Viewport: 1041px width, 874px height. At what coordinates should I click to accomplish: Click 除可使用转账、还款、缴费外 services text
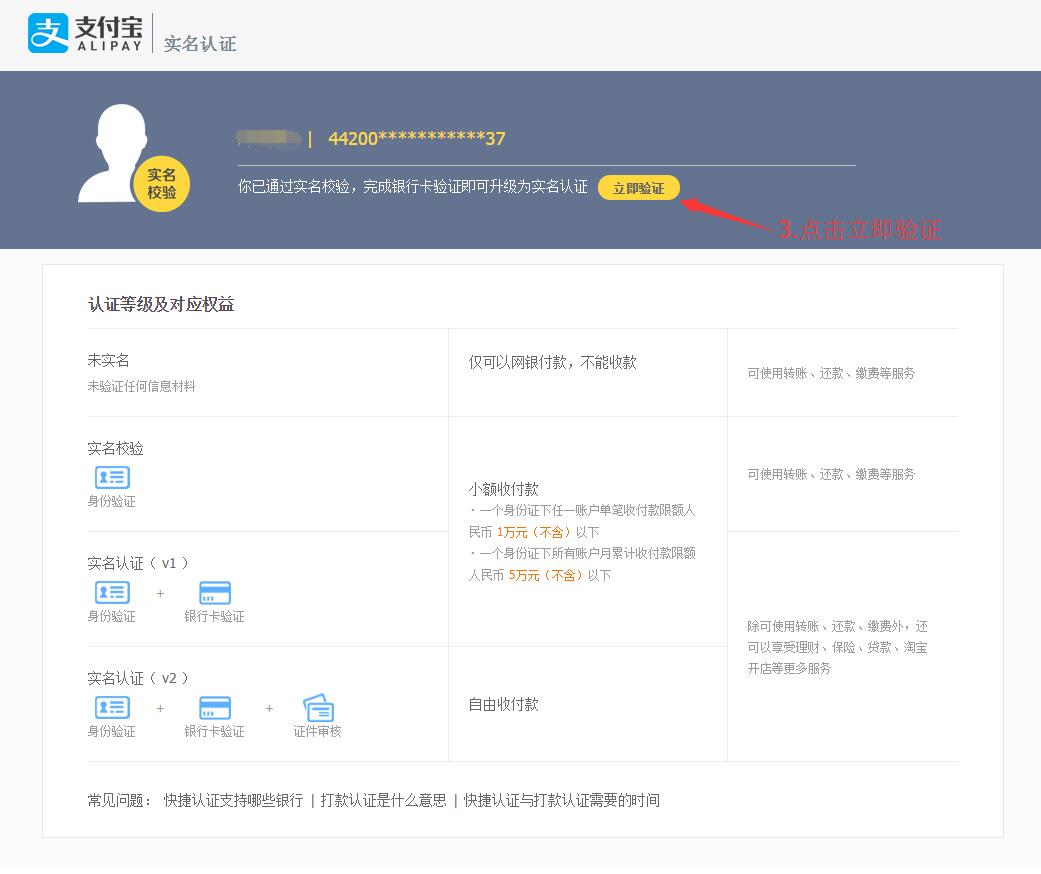837,647
